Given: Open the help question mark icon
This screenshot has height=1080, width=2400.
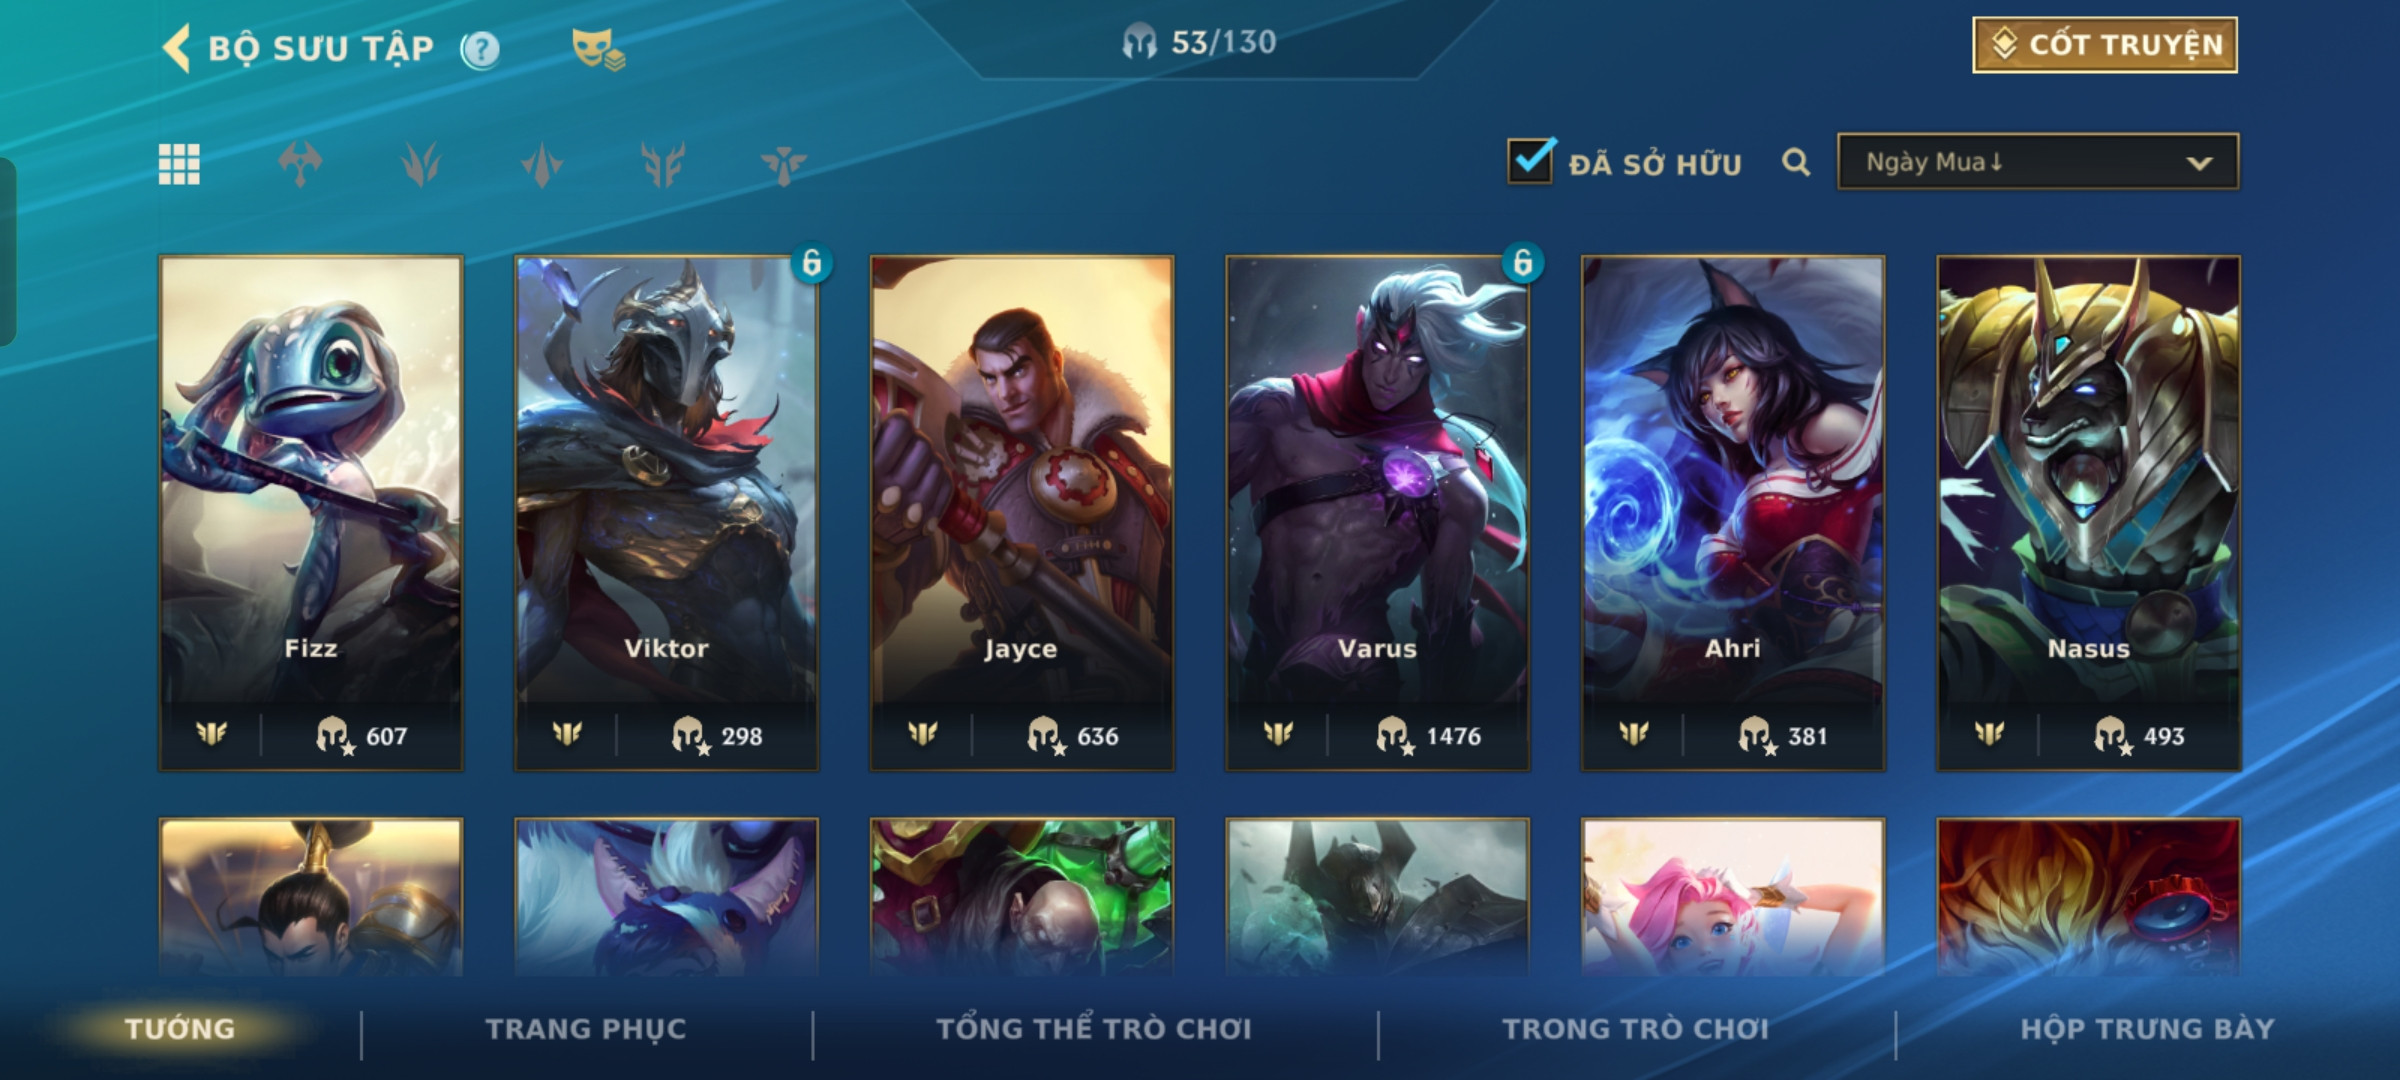Looking at the screenshot, I should tap(481, 49).
